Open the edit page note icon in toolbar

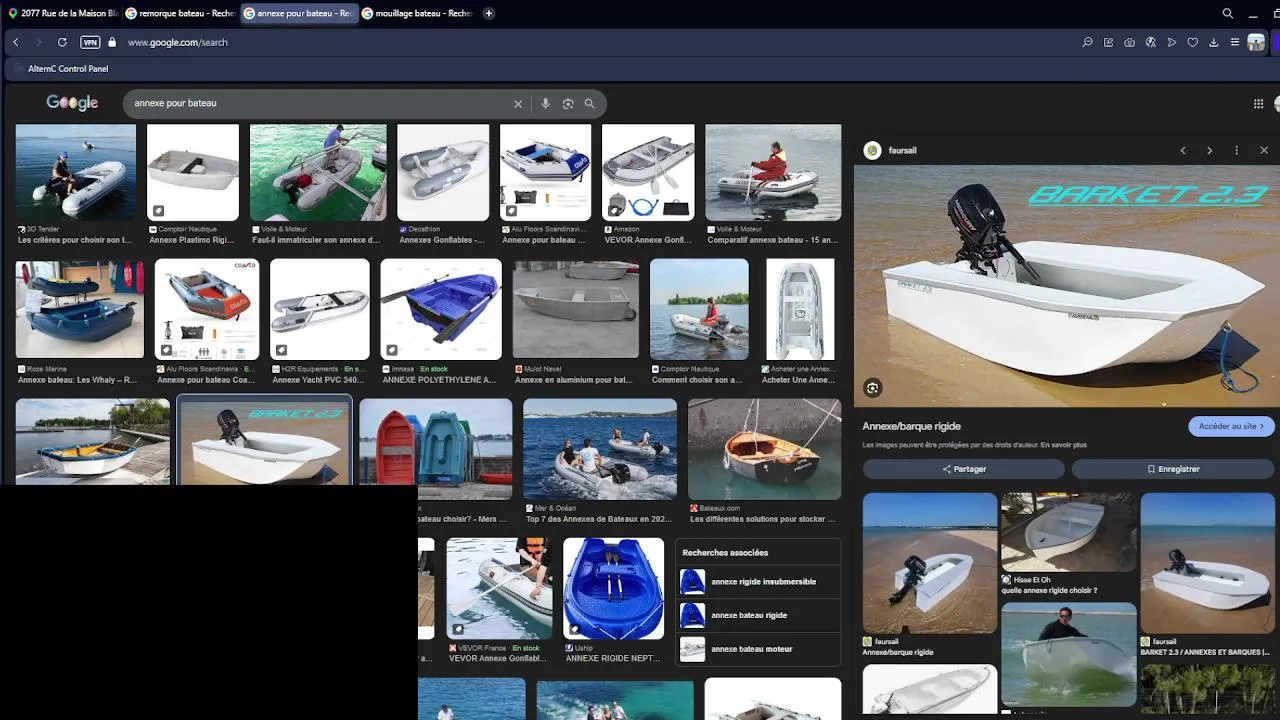[1108, 42]
